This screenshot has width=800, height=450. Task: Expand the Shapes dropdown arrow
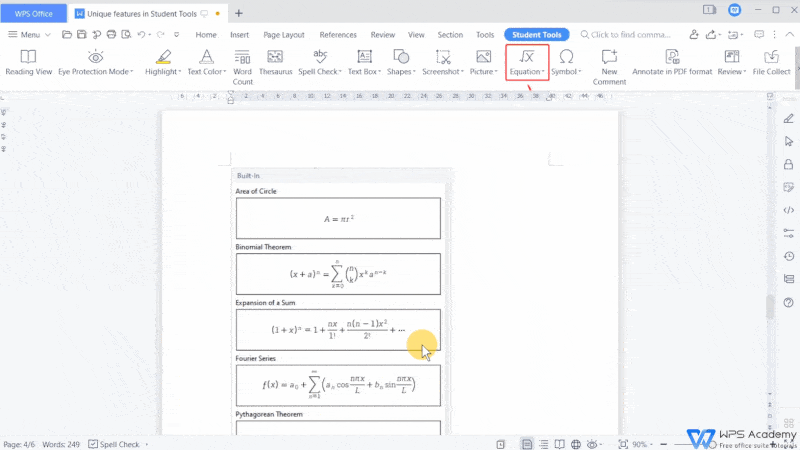point(414,72)
